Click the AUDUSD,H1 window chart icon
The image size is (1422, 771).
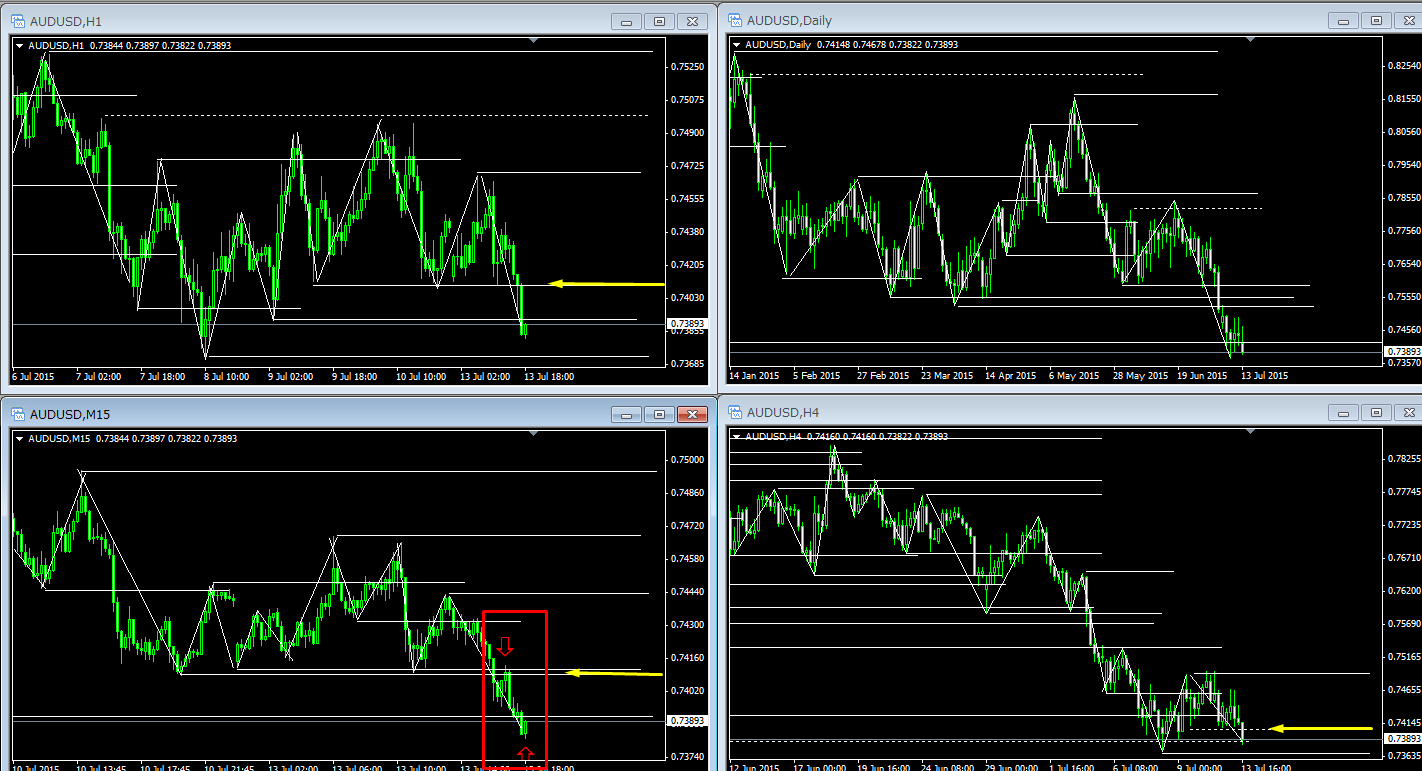click(x=17, y=21)
